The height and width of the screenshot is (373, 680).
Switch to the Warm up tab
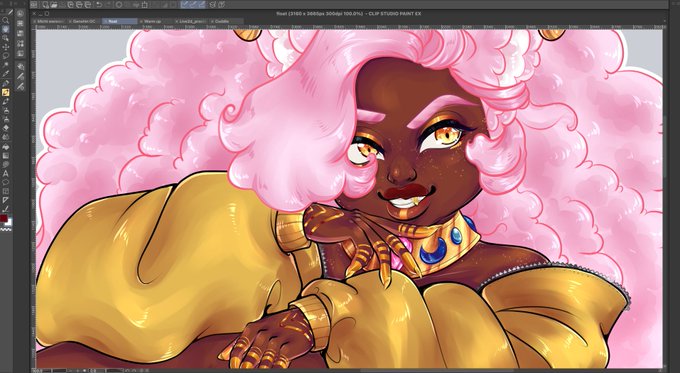pos(152,21)
